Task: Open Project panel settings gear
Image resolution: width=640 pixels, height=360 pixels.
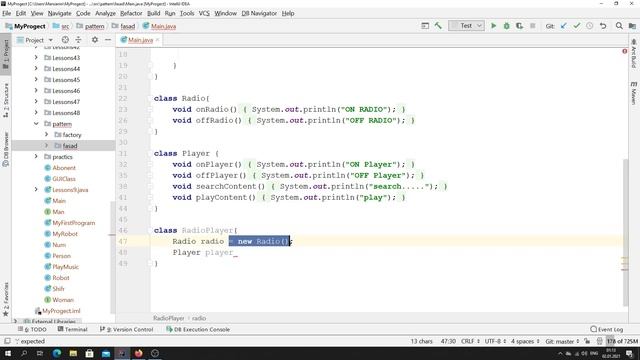Action: (95, 40)
